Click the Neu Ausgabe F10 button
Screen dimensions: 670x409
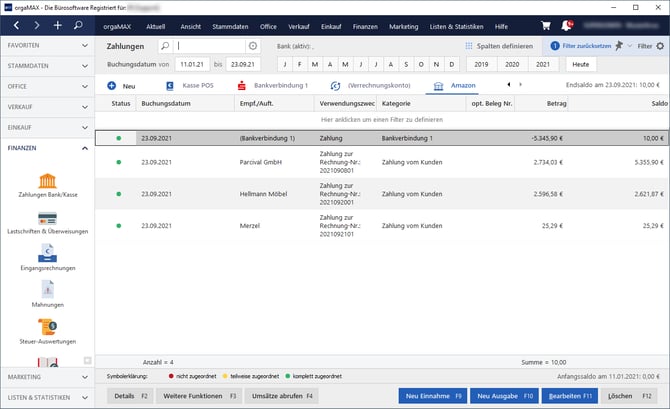click(505, 396)
